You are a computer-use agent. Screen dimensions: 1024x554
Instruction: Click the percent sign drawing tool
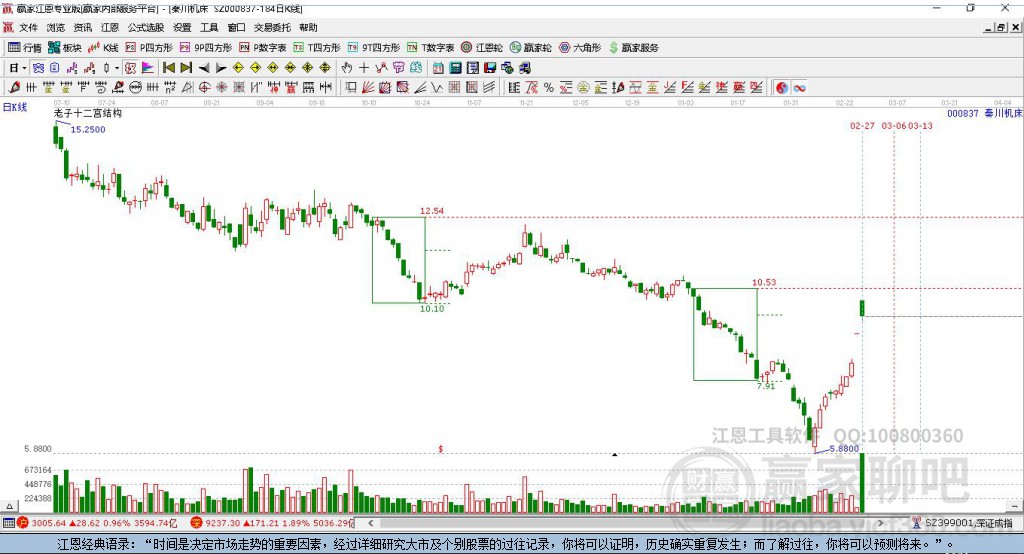coord(549,88)
